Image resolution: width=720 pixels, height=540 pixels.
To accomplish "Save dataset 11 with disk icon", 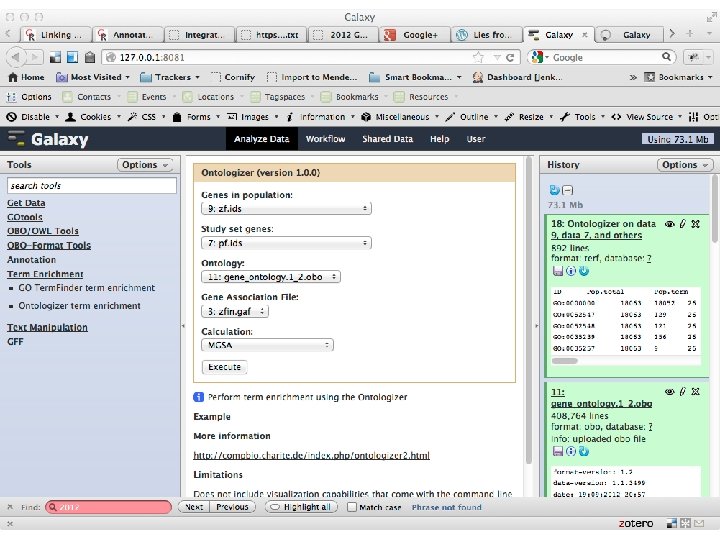I will [558, 451].
